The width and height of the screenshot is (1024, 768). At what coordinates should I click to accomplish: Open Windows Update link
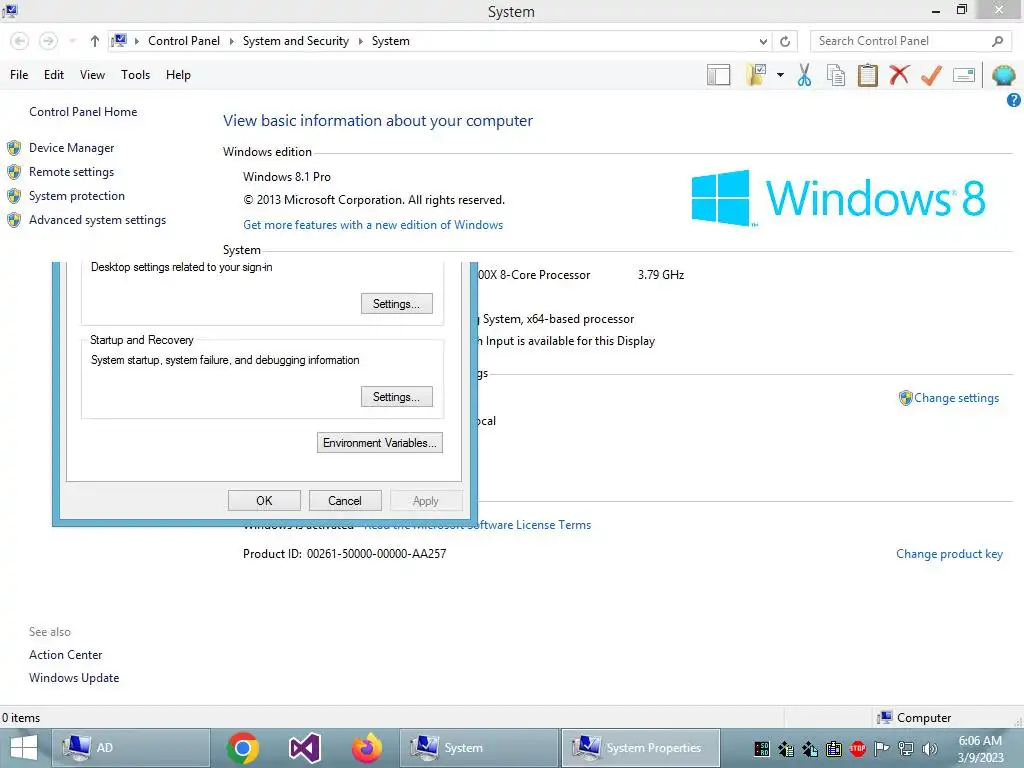pyautogui.click(x=74, y=678)
